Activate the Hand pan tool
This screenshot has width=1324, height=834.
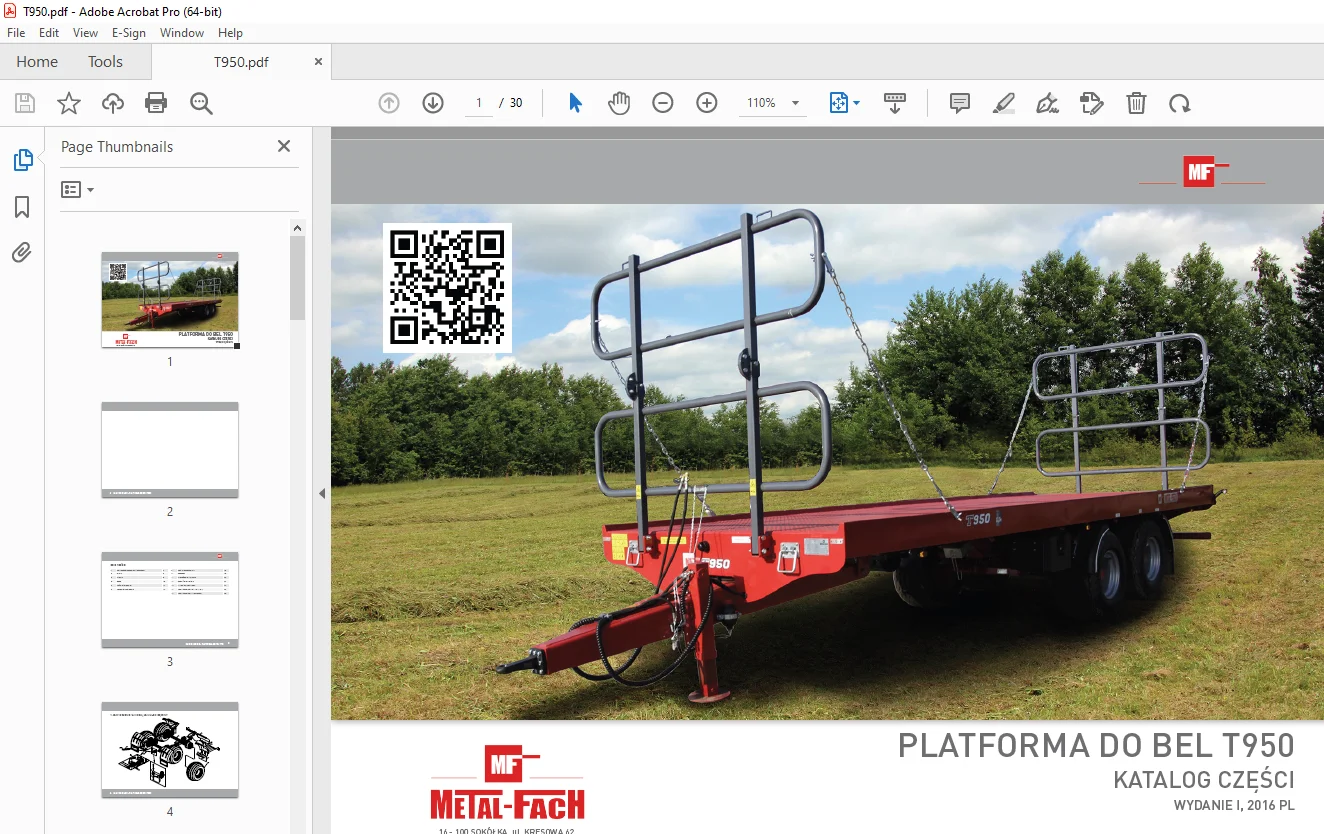tap(619, 103)
